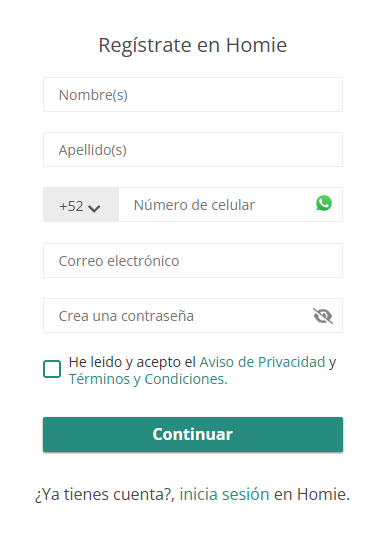The height and width of the screenshot is (545, 388).
Task: Select the Apellido(s) text field
Action: [193, 149]
